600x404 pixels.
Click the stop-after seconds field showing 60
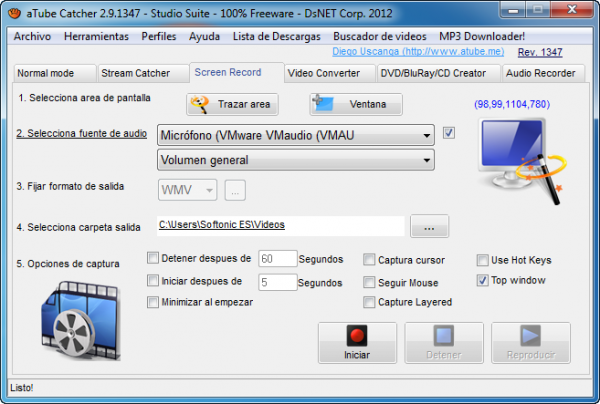[277, 259]
